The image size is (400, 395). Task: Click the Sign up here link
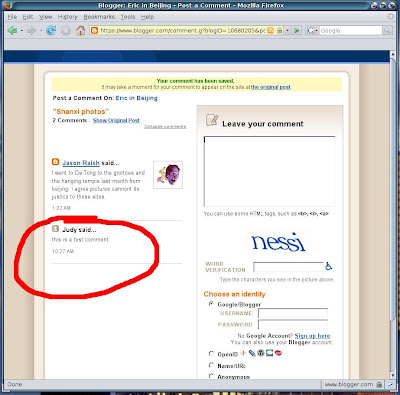tap(312, 336)
